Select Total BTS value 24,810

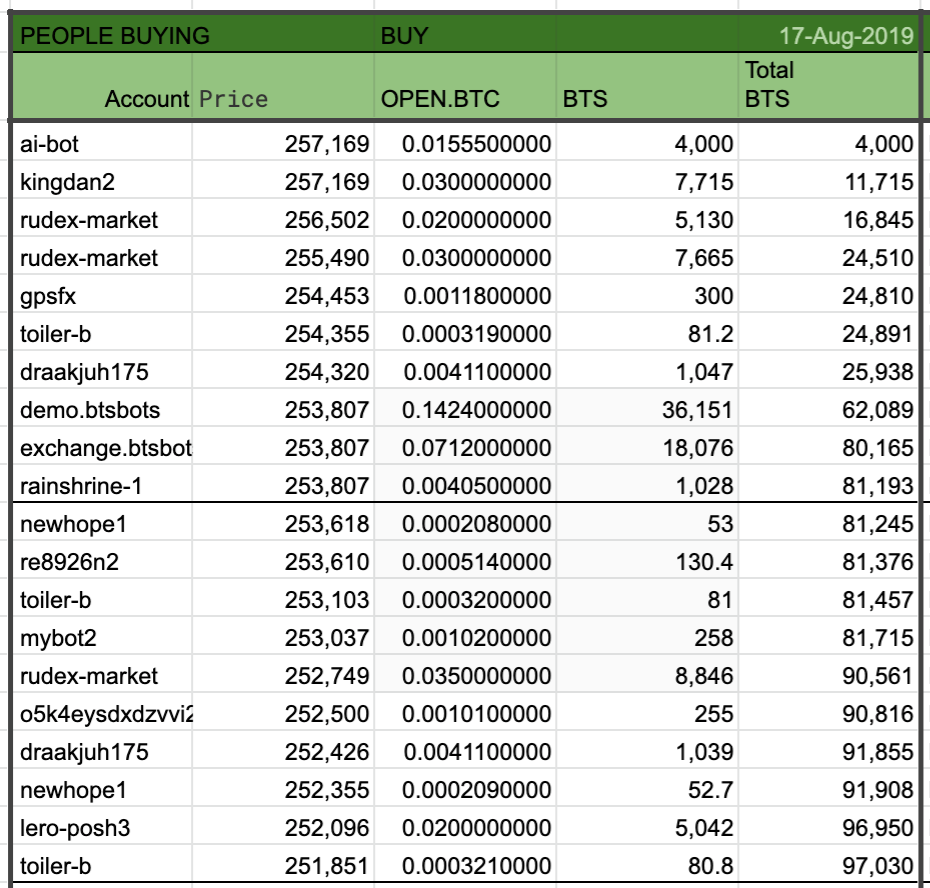click(x=828, y=295)
